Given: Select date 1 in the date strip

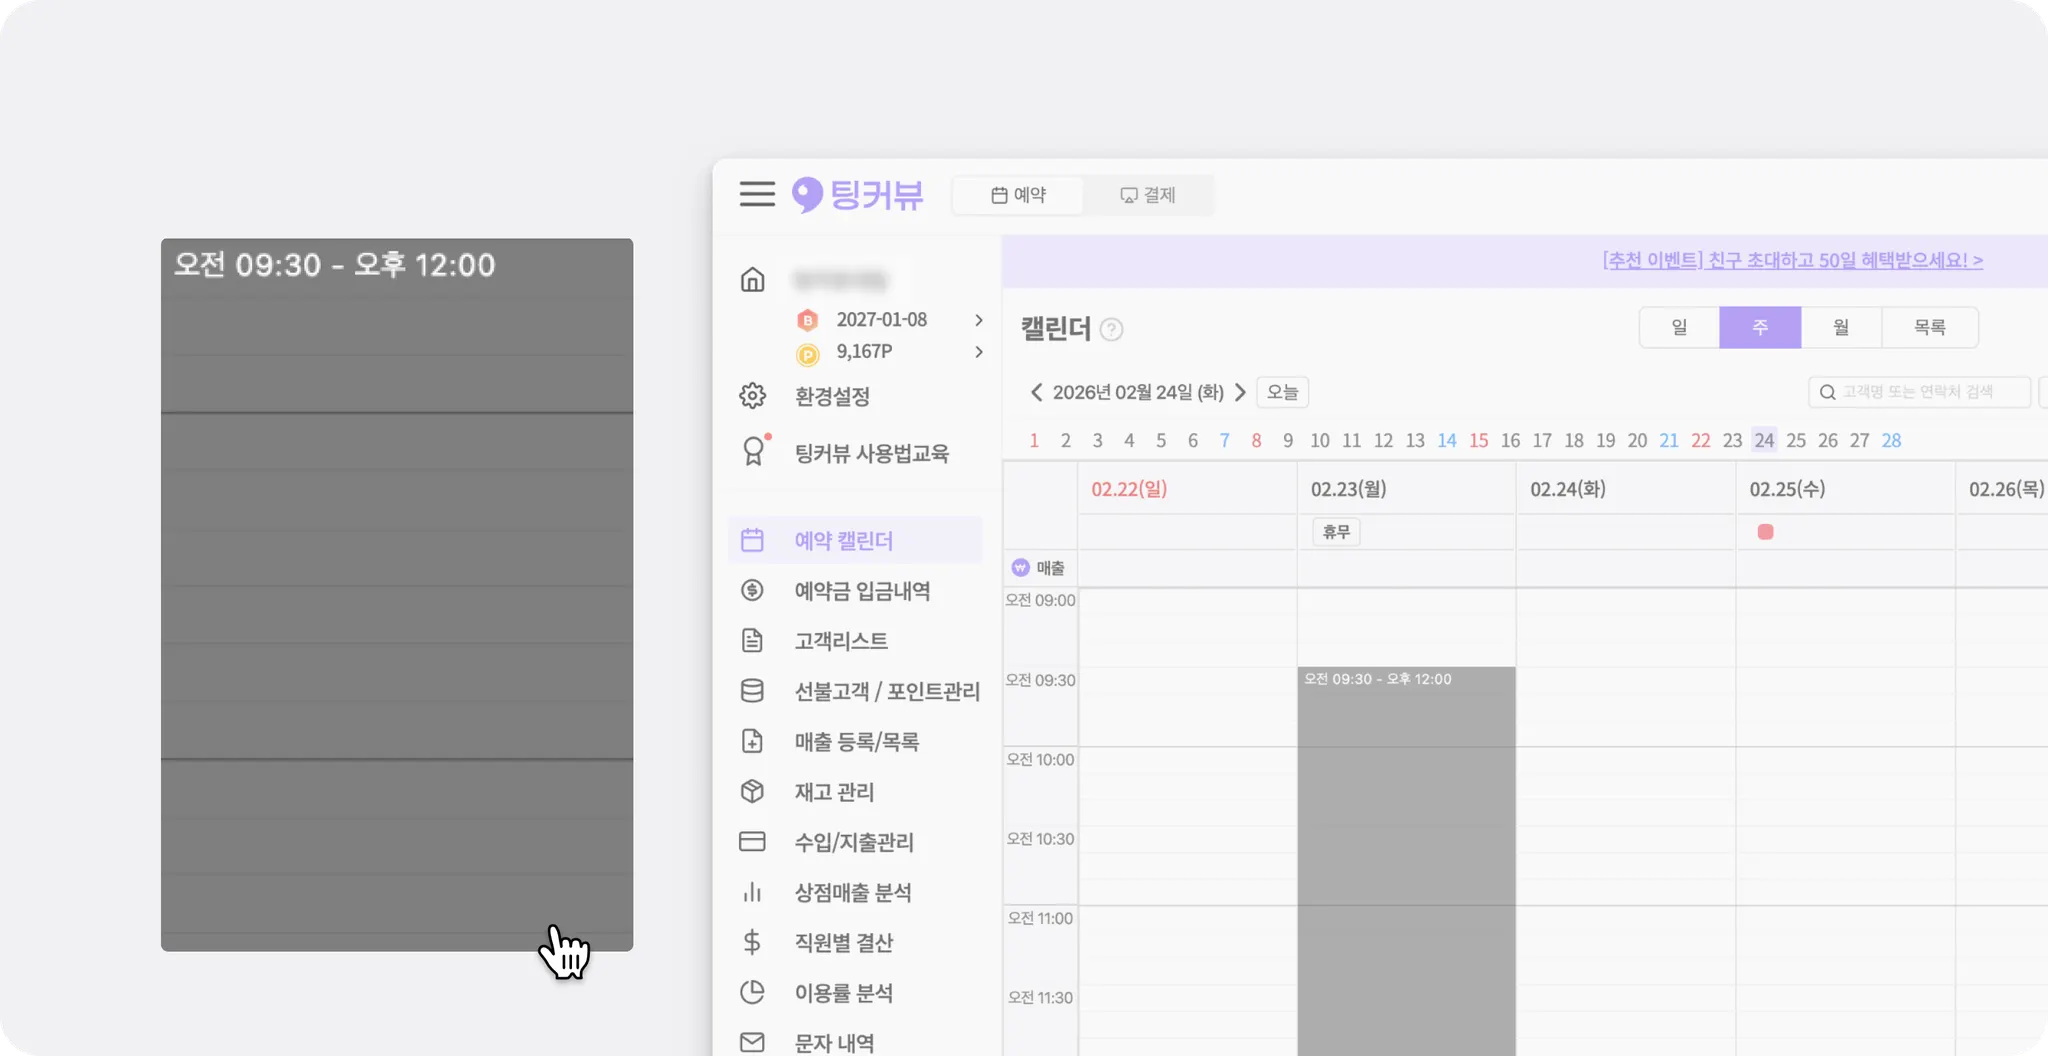Looking at the screenshot, I should tap(1034, 440).
